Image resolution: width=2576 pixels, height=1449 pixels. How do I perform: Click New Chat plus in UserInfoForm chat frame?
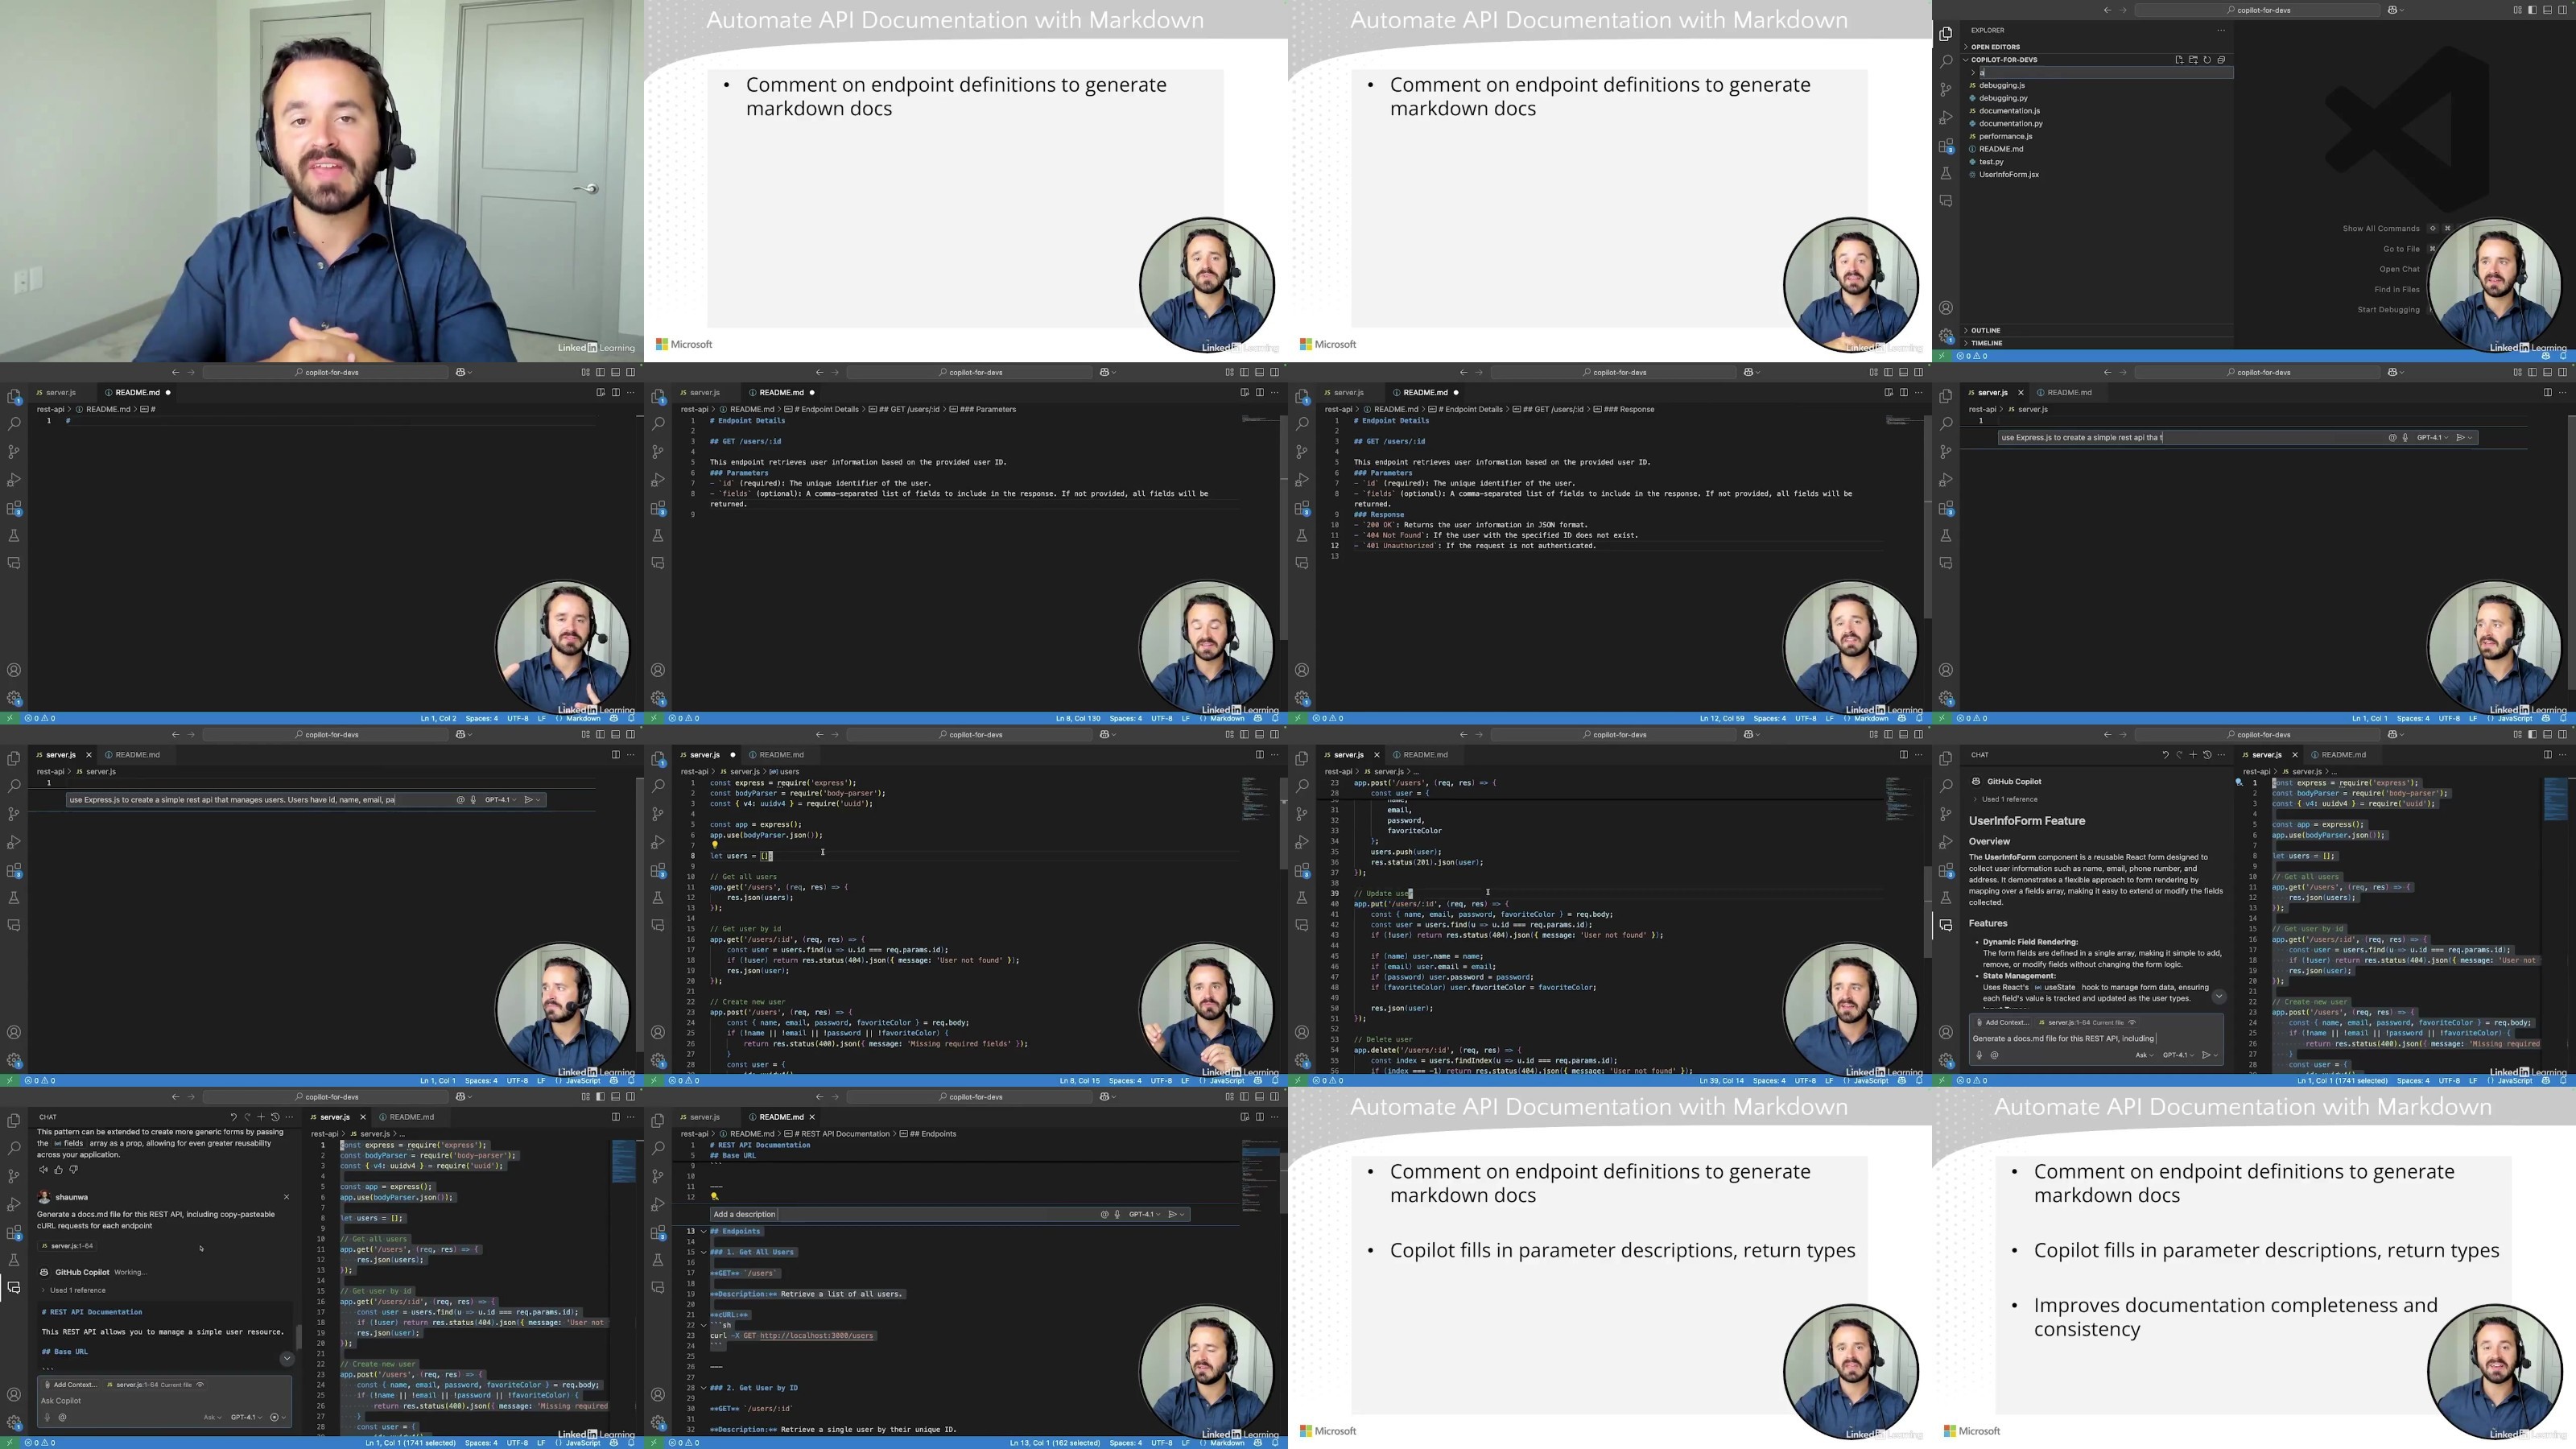2193,755
